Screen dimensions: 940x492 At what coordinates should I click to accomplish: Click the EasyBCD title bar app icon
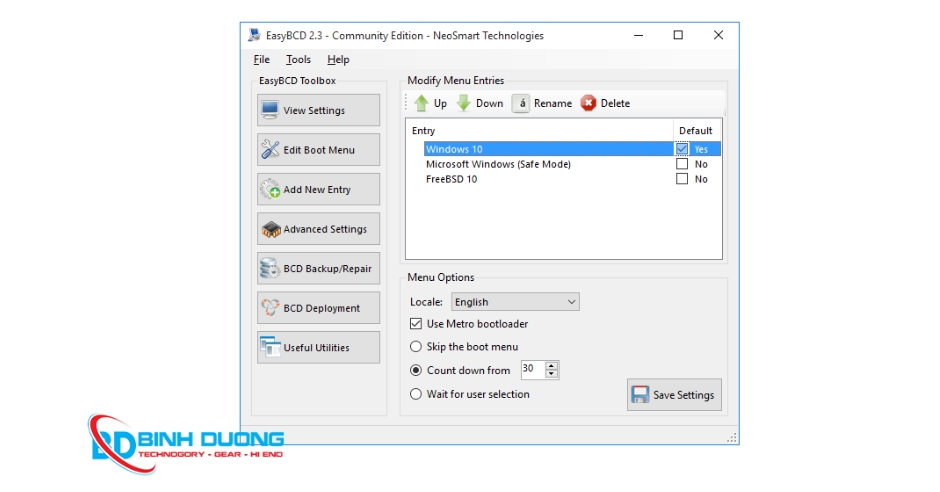tap(254, 35)
